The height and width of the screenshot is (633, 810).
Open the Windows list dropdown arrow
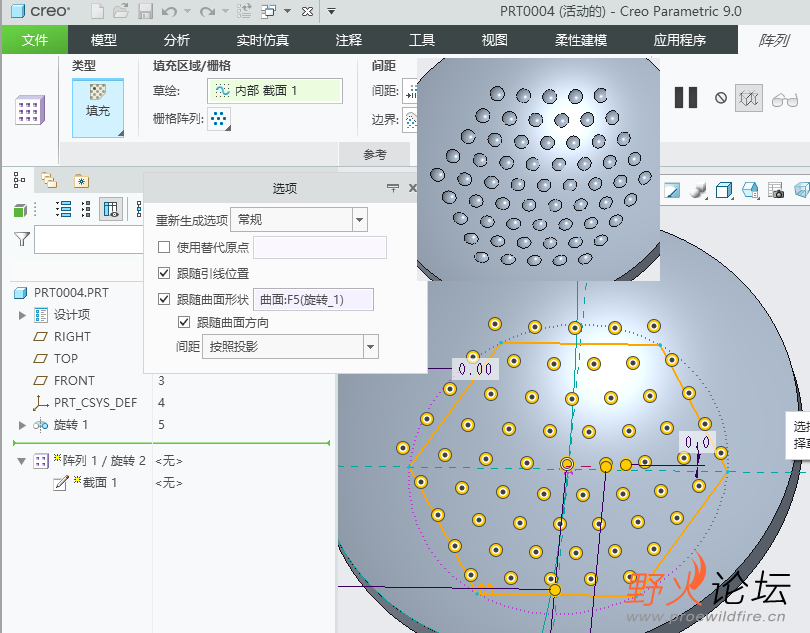pos(287,11)
